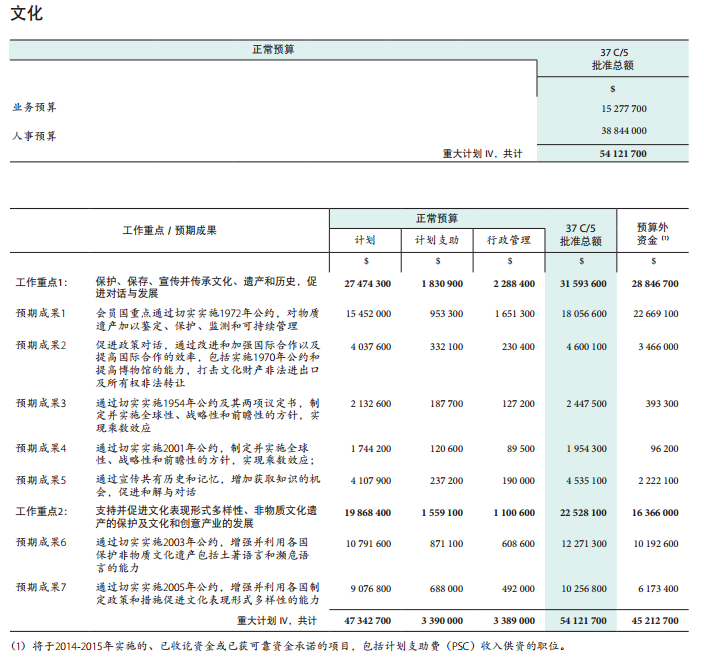Select the 计划支助 column header
The height and width of the screenshot is (658, 704).
point(437,240)
